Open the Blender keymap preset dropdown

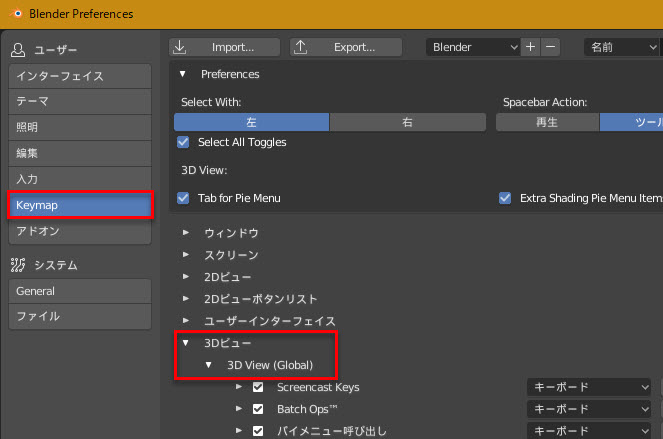coord(473,47)
